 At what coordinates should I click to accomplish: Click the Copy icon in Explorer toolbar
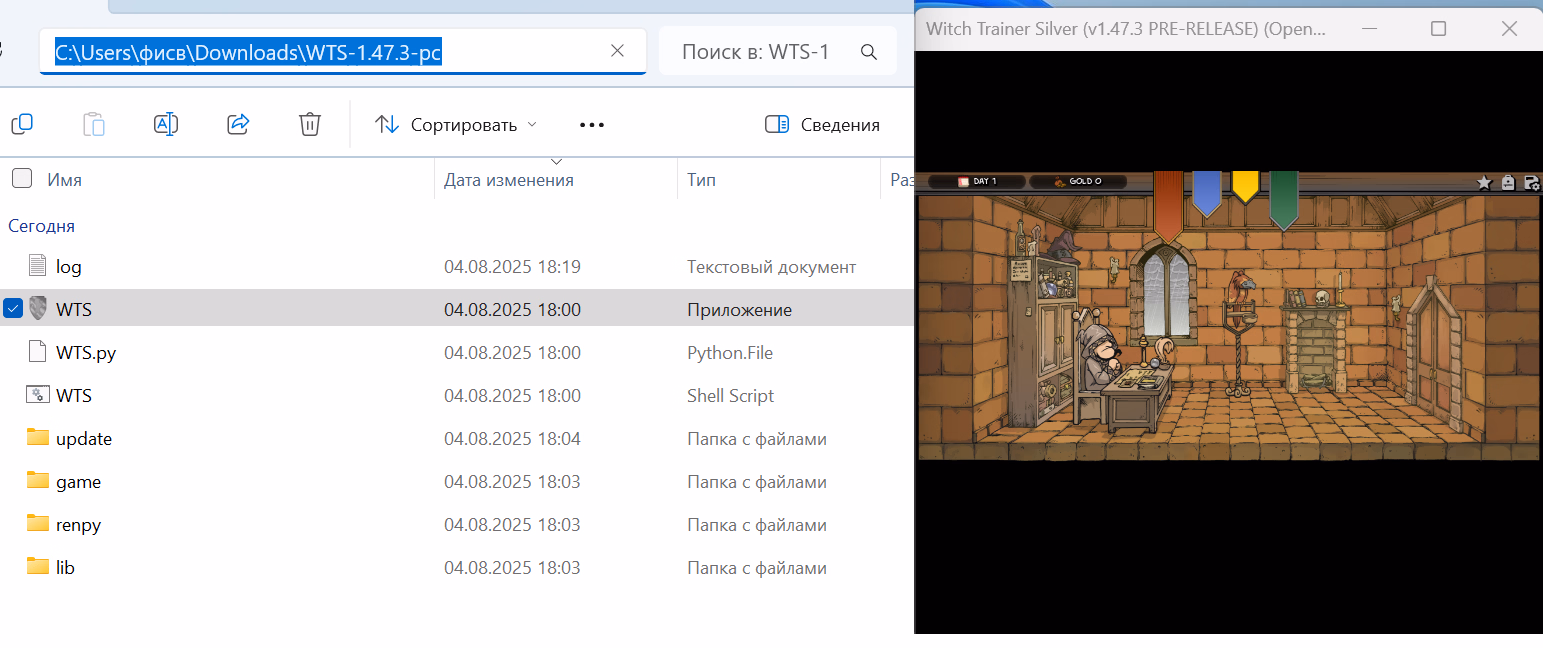click(22, 124)
